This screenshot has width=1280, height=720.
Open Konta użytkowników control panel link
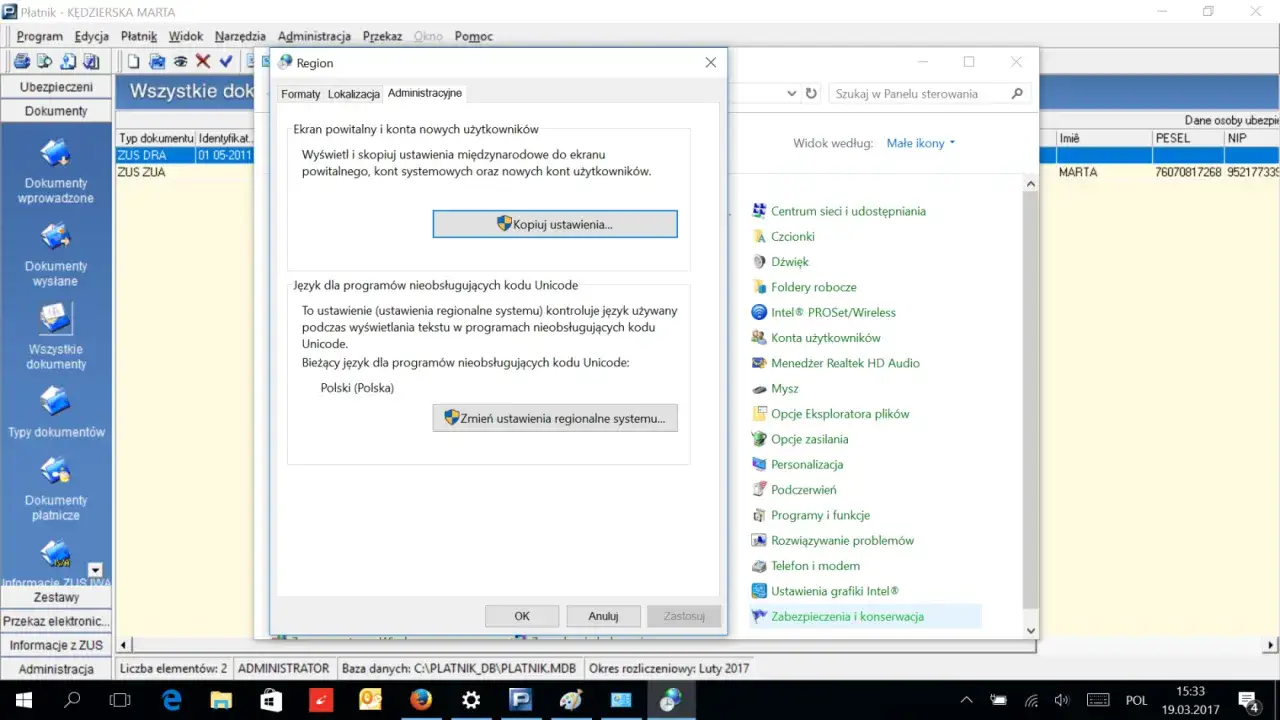point(825,338)
